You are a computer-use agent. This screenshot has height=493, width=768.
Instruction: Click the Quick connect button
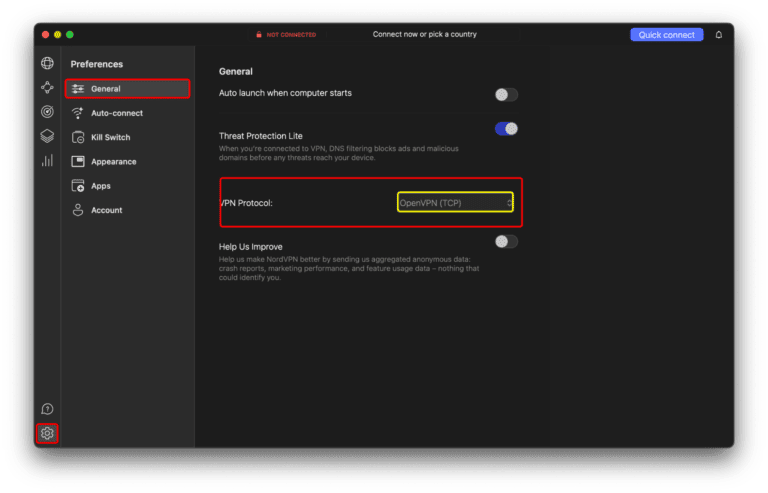pyautogui.click(x=666, y=35)
